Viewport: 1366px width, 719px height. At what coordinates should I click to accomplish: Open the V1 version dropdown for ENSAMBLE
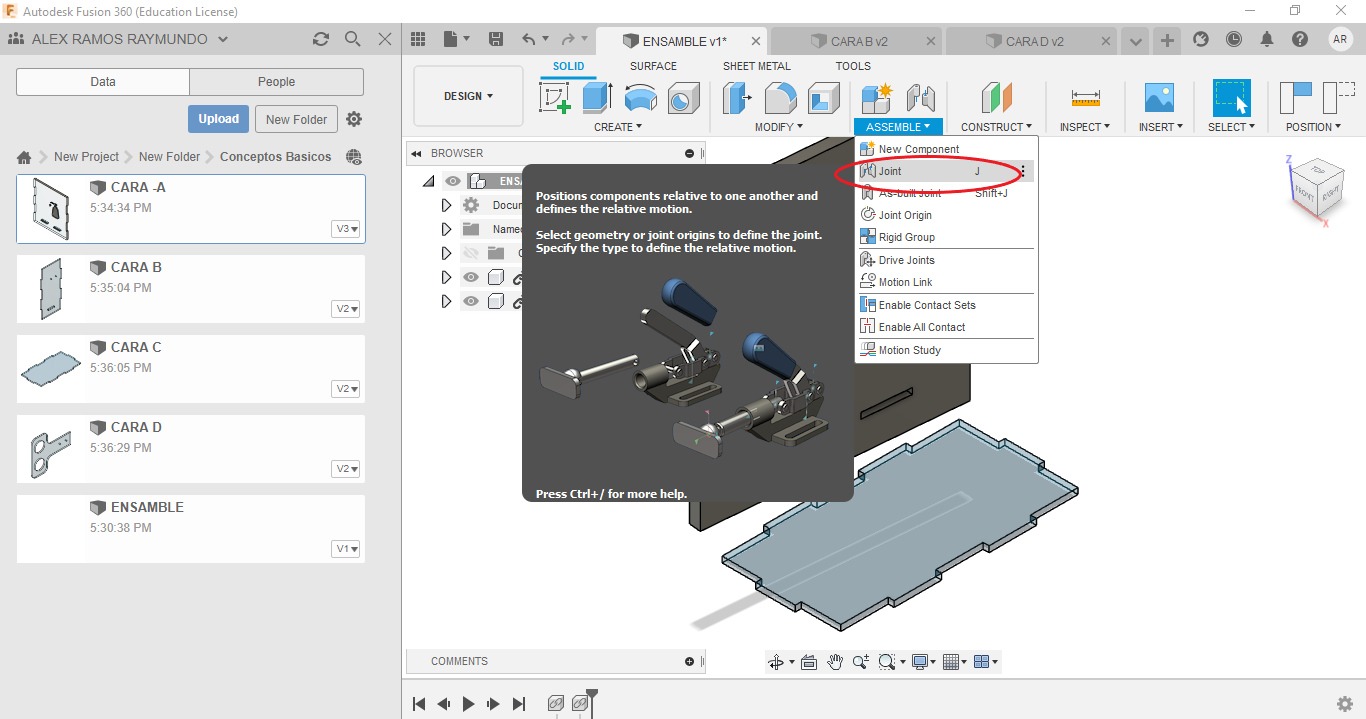346,549
